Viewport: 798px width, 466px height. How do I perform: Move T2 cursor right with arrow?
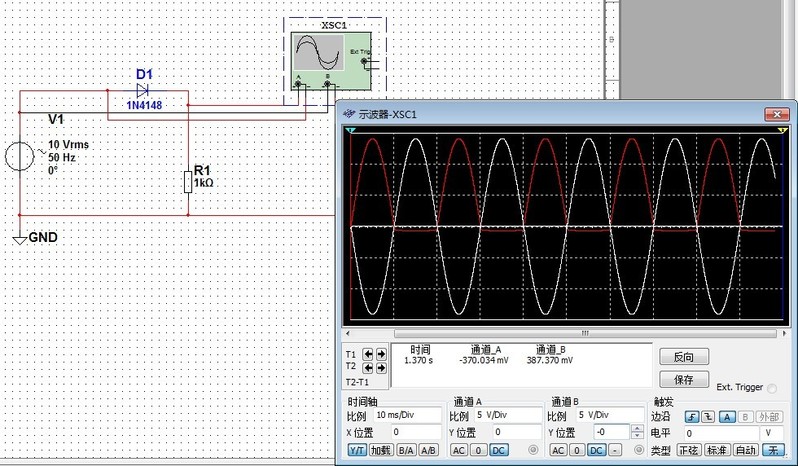pyautogui.click(x=379, y=366)
